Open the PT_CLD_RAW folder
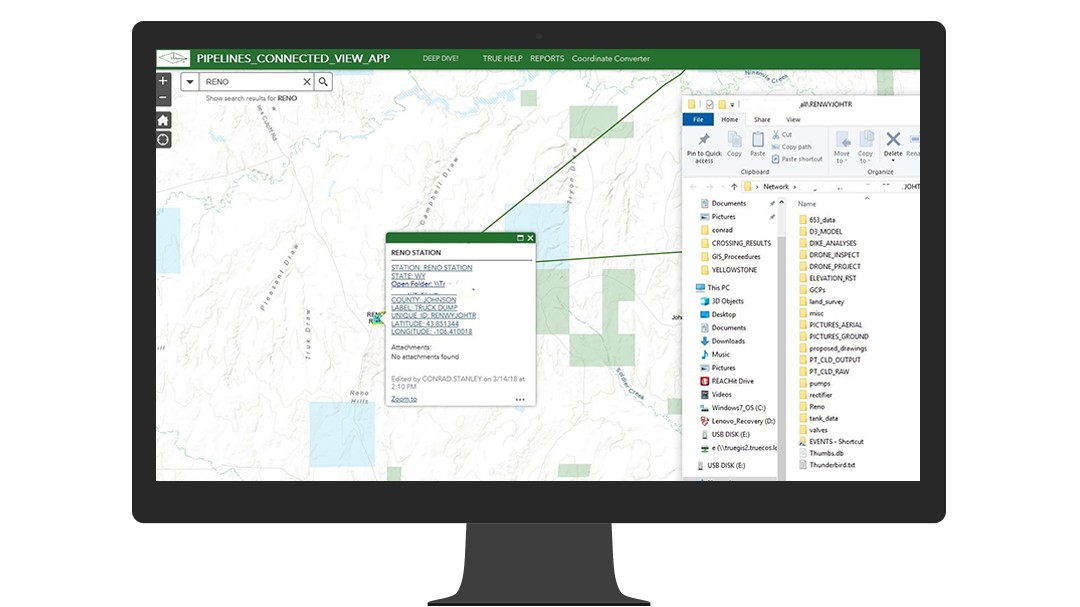 [829, 371]
